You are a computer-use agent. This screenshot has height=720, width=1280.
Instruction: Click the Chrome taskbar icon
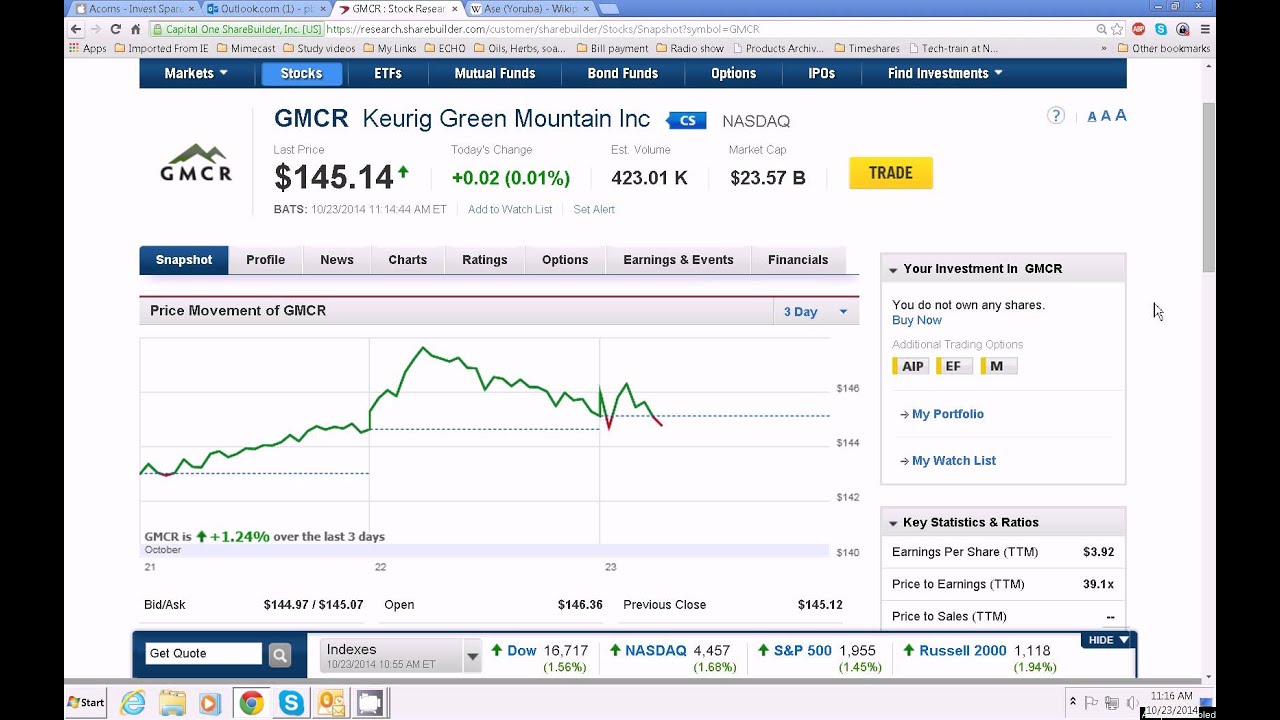pyautogui.click(x=251, y=703)
